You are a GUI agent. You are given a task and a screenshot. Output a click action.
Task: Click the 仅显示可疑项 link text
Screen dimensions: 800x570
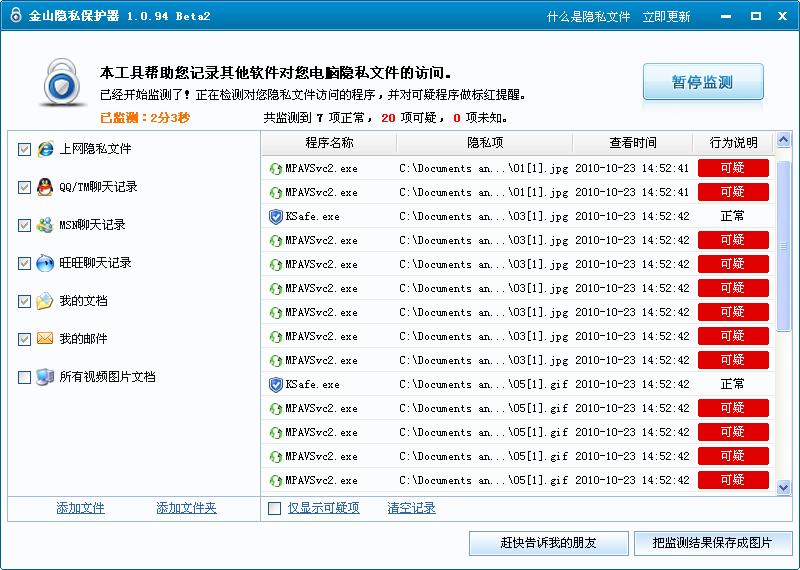[x=323, y=508]
